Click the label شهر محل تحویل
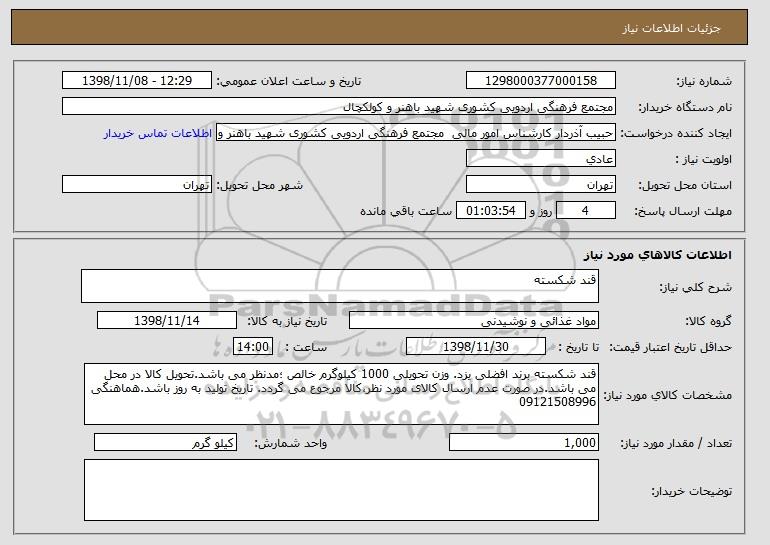 point(260,186)
